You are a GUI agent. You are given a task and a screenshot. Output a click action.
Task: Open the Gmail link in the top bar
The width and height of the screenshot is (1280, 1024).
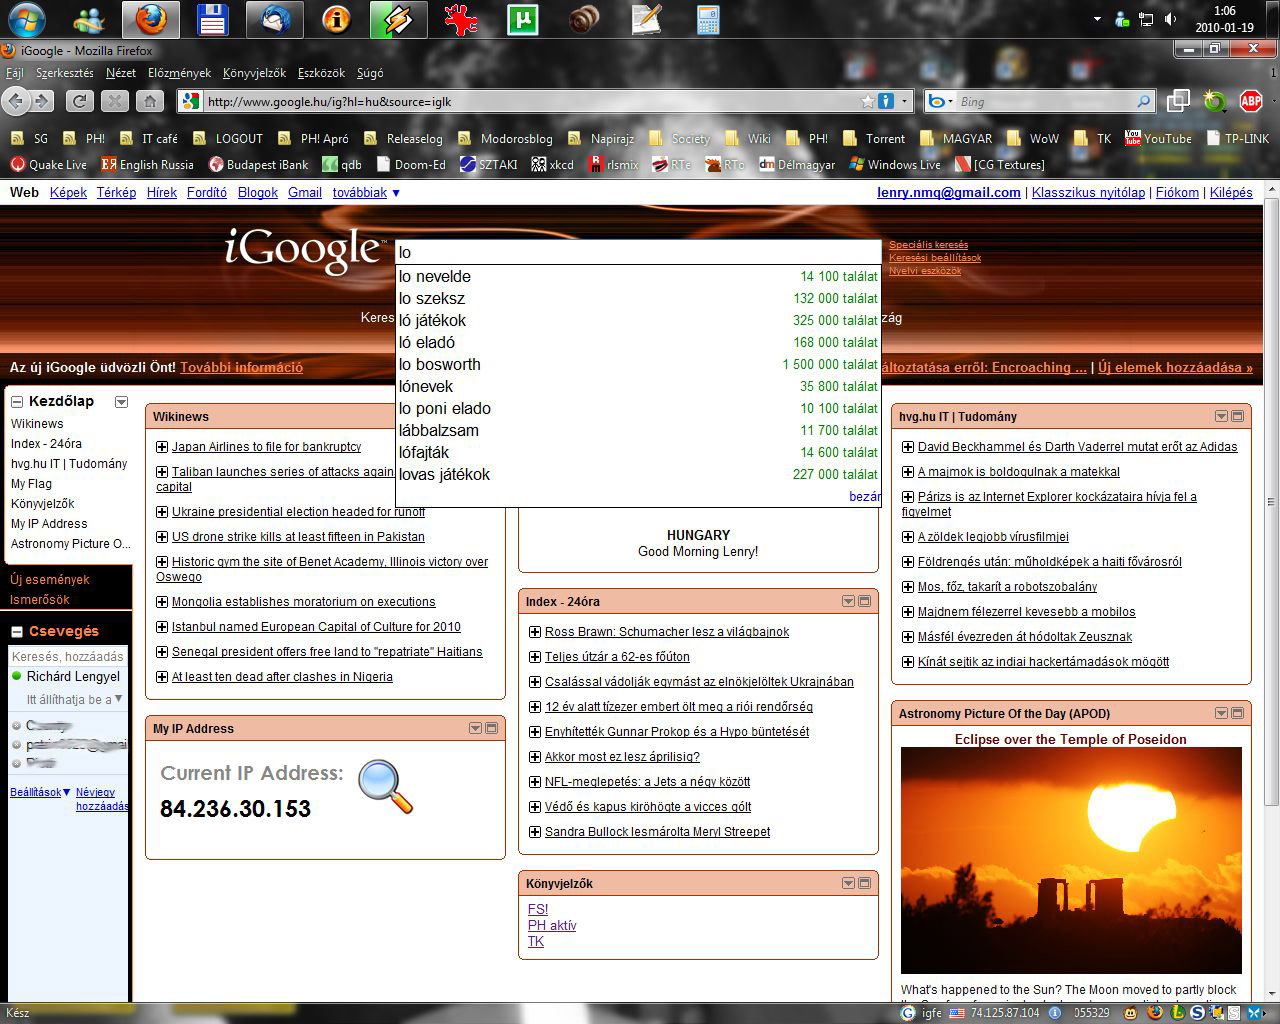(305, 192)
